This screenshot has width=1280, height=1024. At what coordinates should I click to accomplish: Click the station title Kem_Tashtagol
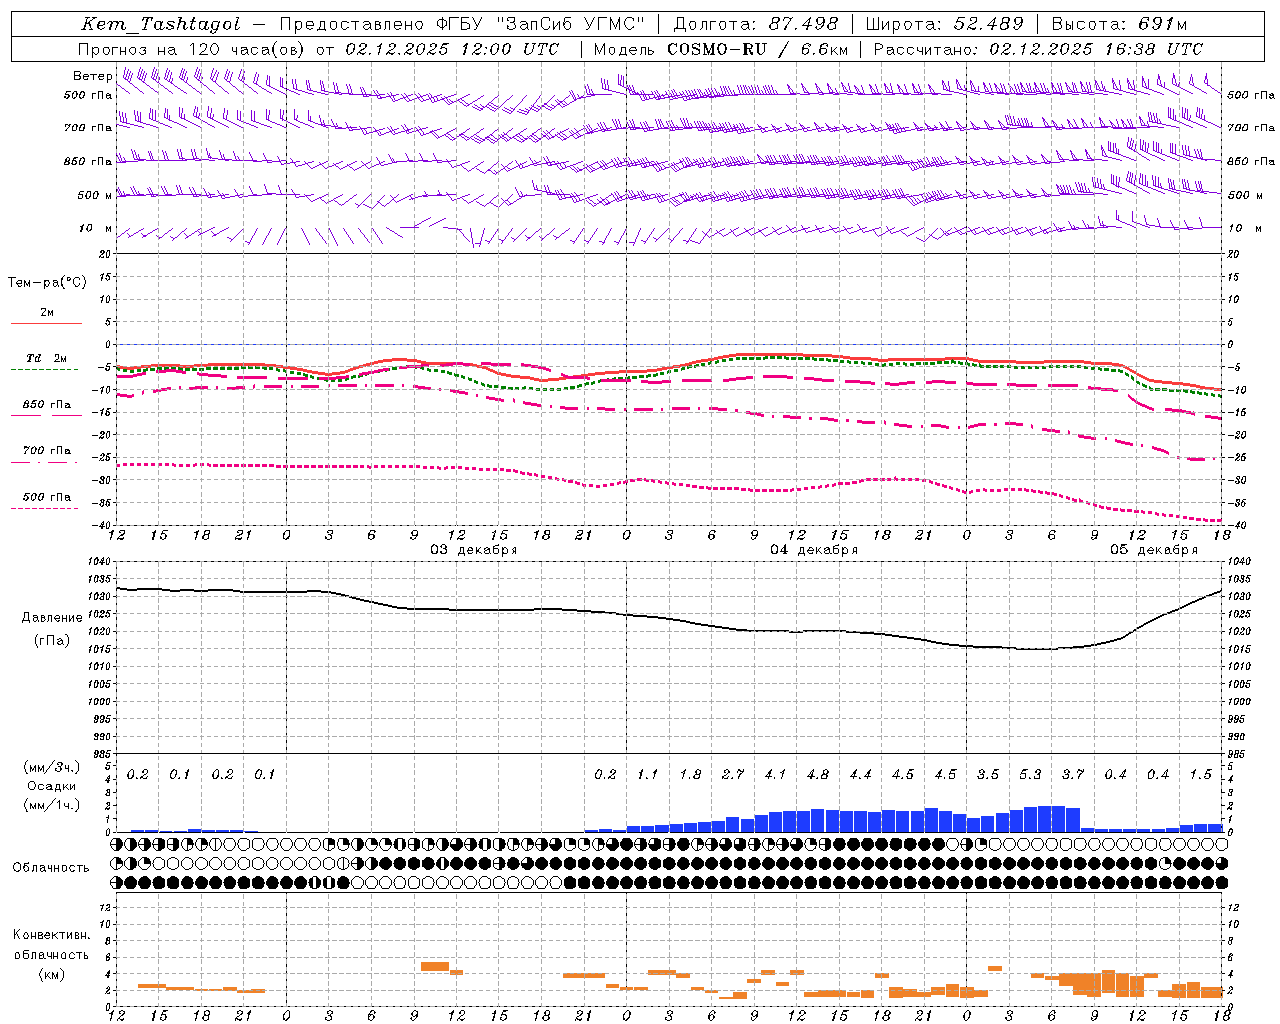[x=161, y=24]
